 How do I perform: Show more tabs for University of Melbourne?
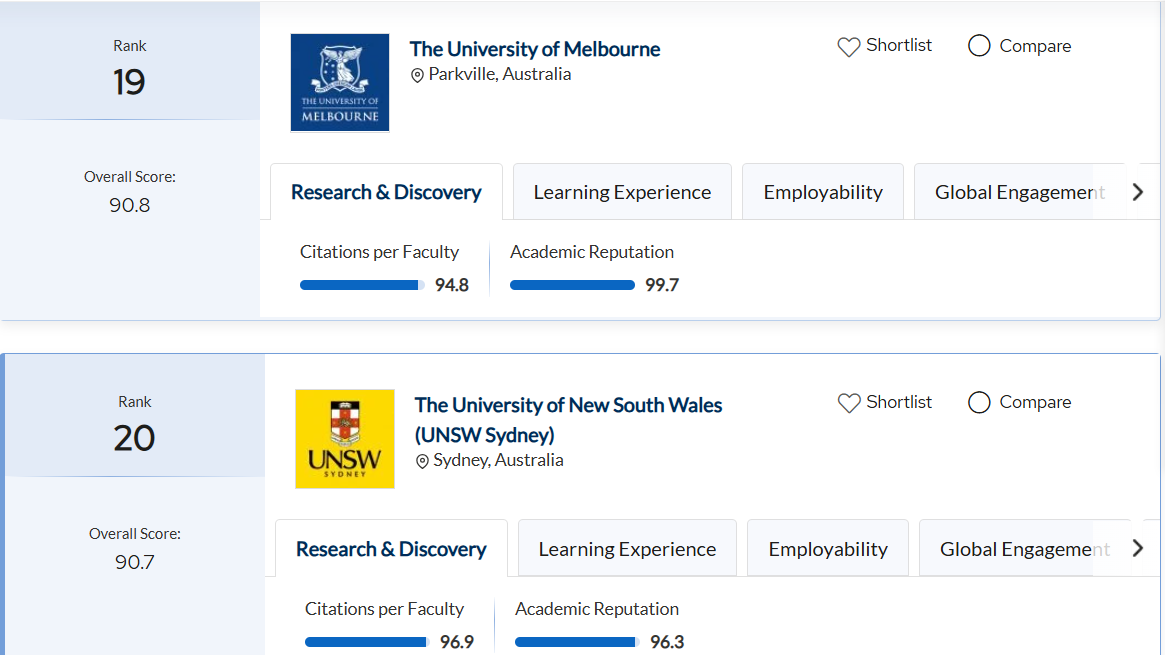tap(1138, 192)
